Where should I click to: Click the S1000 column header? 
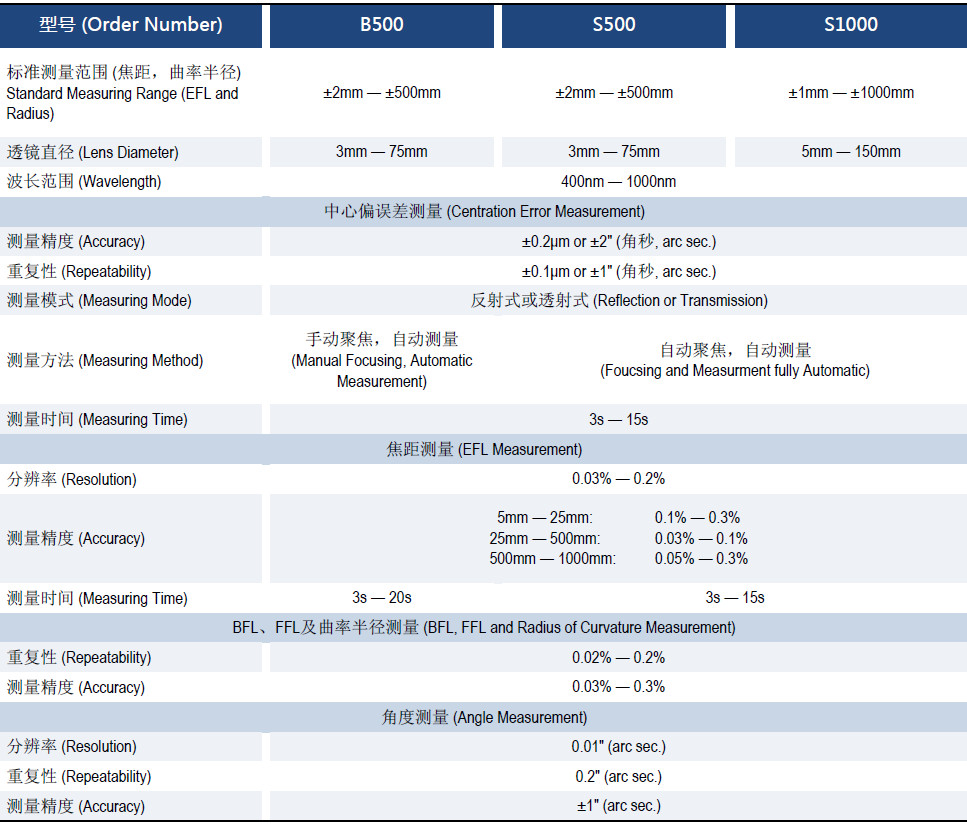coord(850,25)
